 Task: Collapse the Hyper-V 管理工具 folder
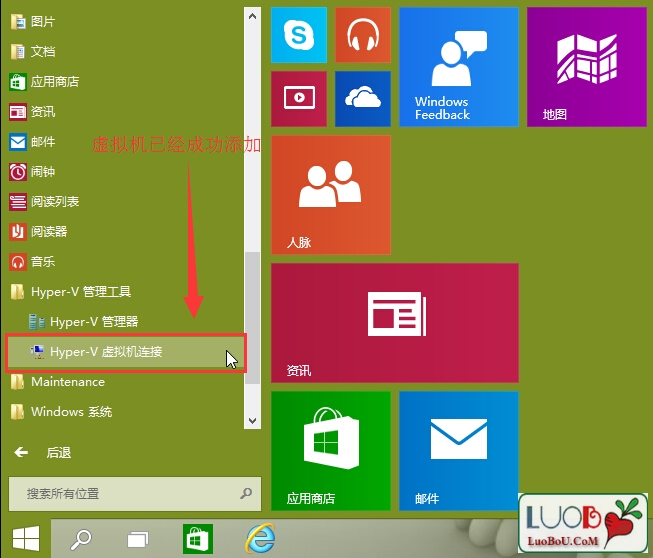point(125,291)
